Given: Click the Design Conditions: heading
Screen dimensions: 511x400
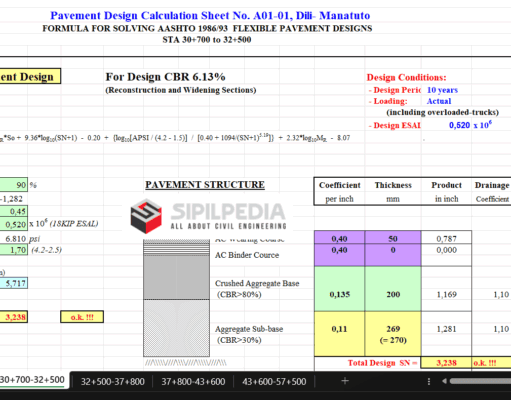Looking at the screenshot, I should [x=406, y=77].
